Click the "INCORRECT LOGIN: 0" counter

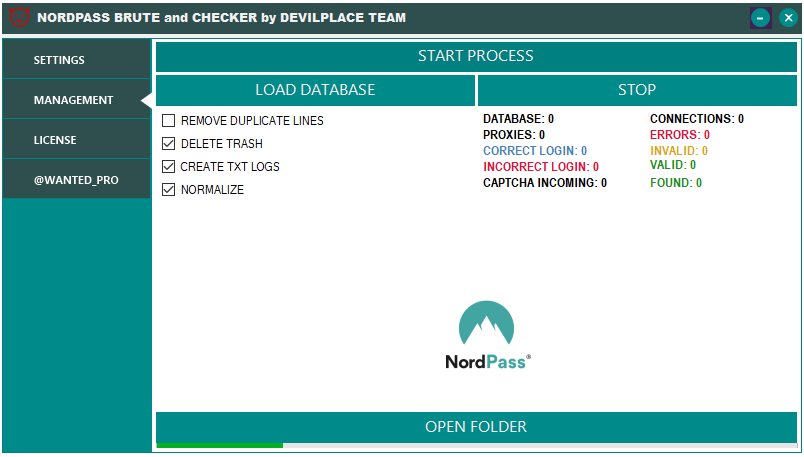pos(541,167)
